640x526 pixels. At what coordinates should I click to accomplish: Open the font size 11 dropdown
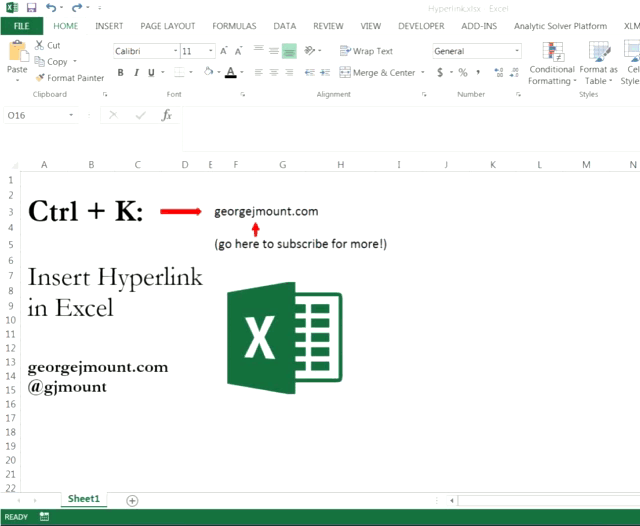pos(211,51)
